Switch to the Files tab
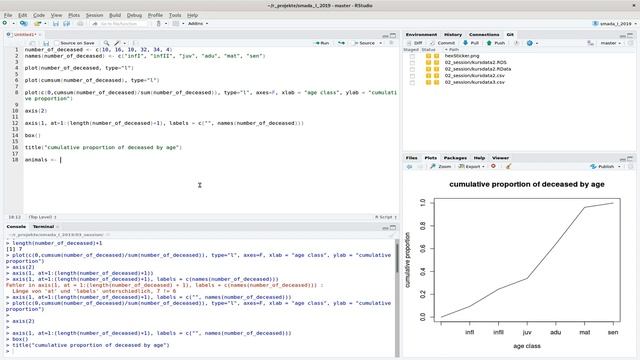The height and width of the screenshot is (360, 640). click(x=411, y=158)
